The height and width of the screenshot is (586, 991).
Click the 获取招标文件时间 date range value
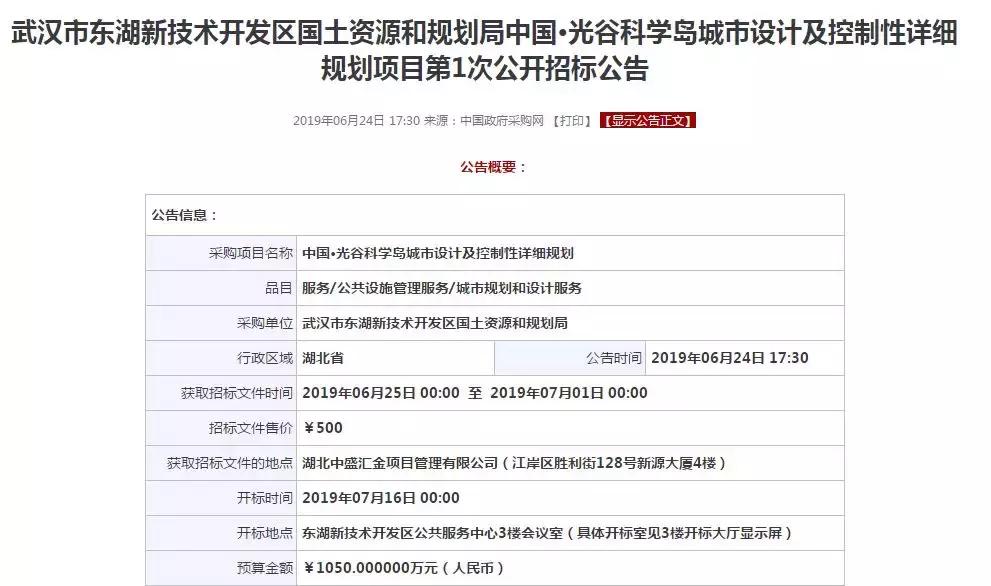click(470, 393)
